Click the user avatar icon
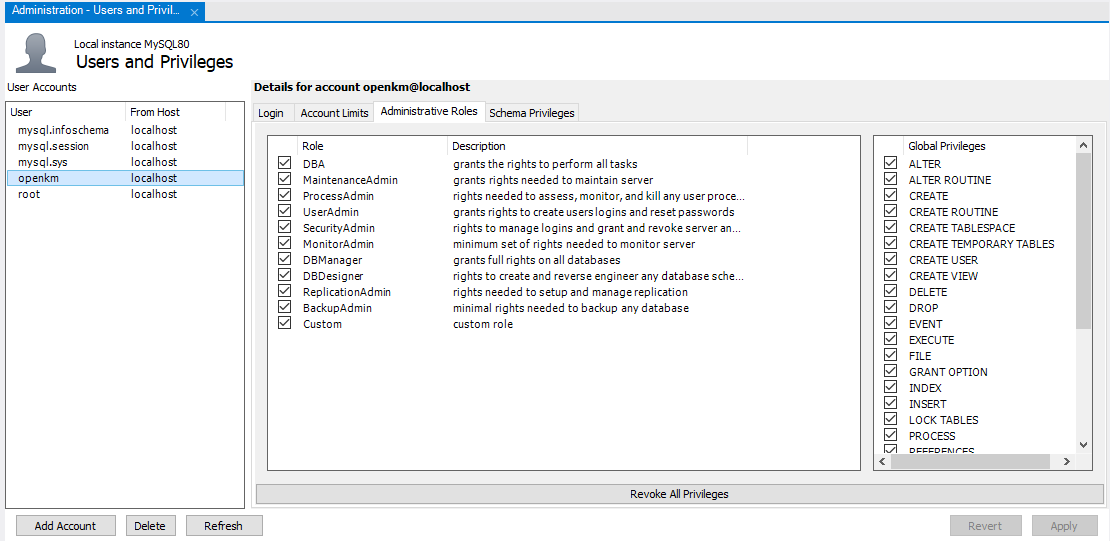 coord(35,52)
